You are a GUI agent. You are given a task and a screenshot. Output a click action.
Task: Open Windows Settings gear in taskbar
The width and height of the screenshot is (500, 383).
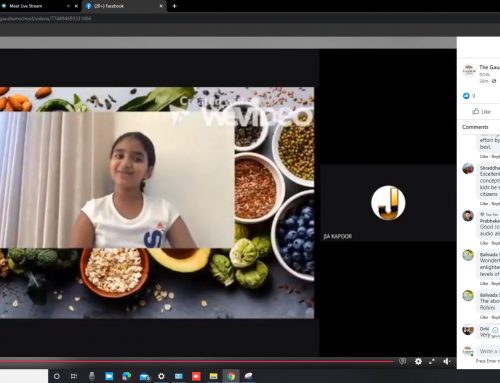[161, 376]
